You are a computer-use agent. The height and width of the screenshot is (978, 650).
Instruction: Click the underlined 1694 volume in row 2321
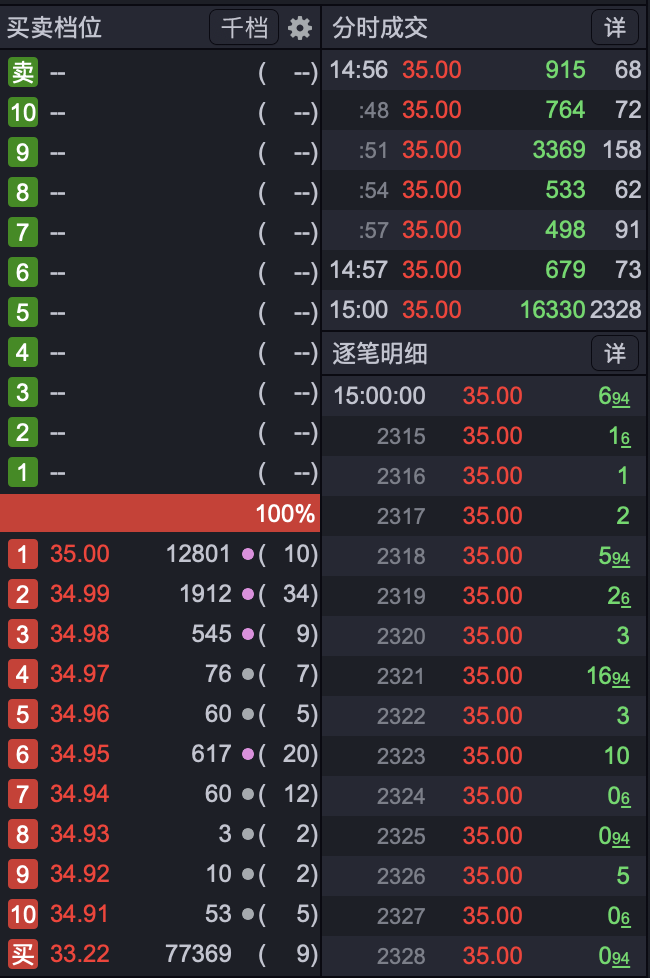608,676
